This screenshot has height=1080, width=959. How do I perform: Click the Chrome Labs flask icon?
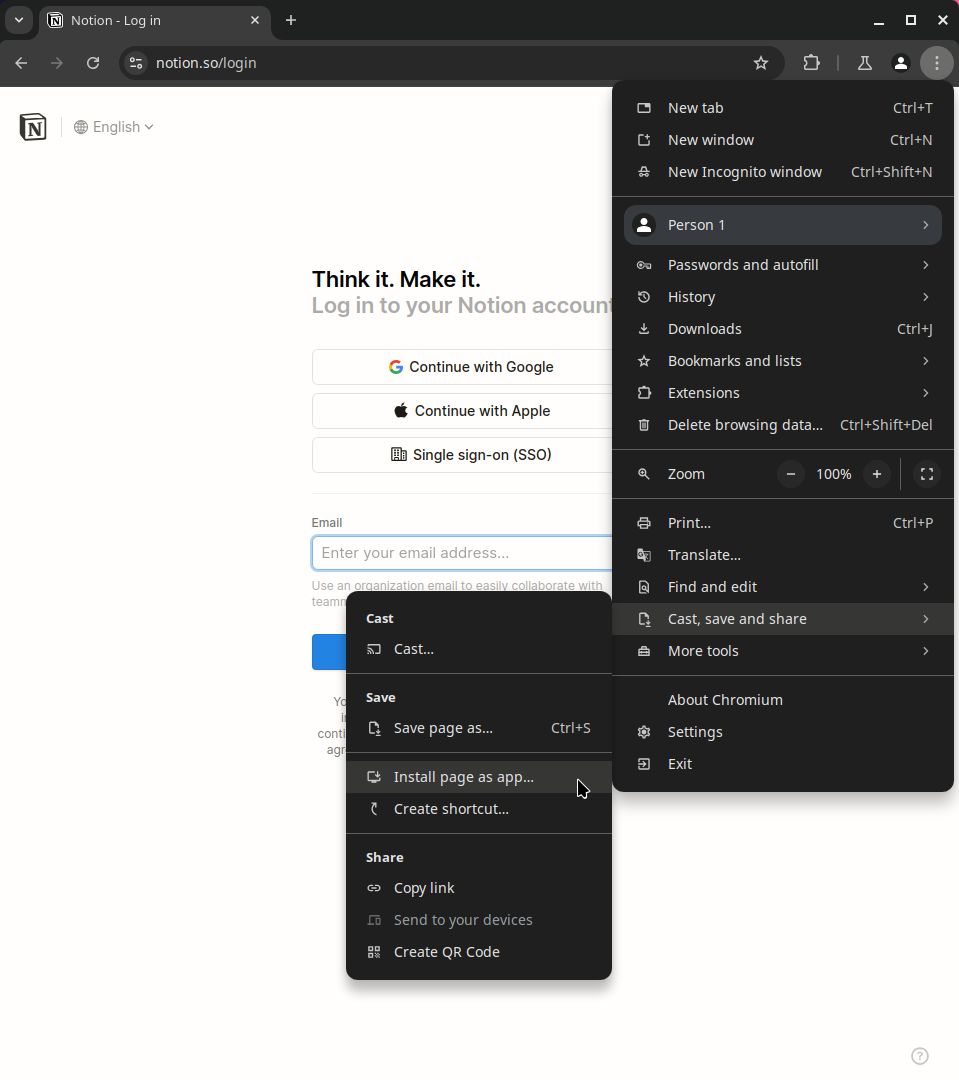click(864, 62)
